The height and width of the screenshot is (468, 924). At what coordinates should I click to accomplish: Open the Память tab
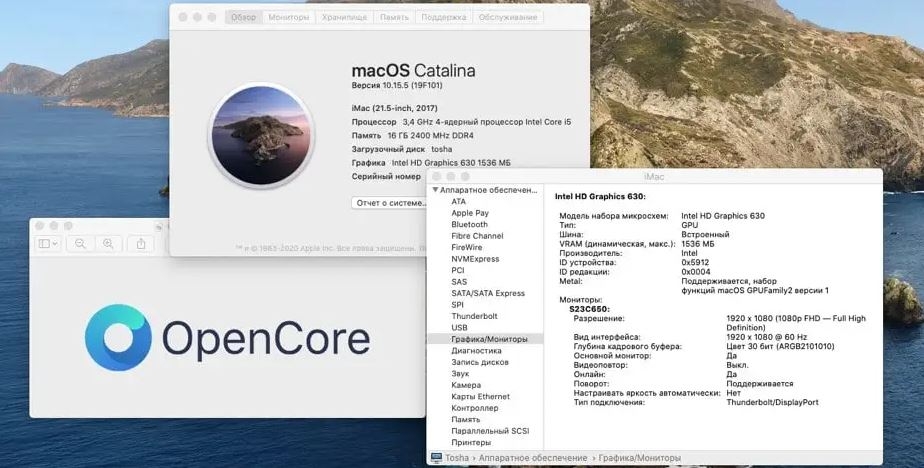point(394,17)
